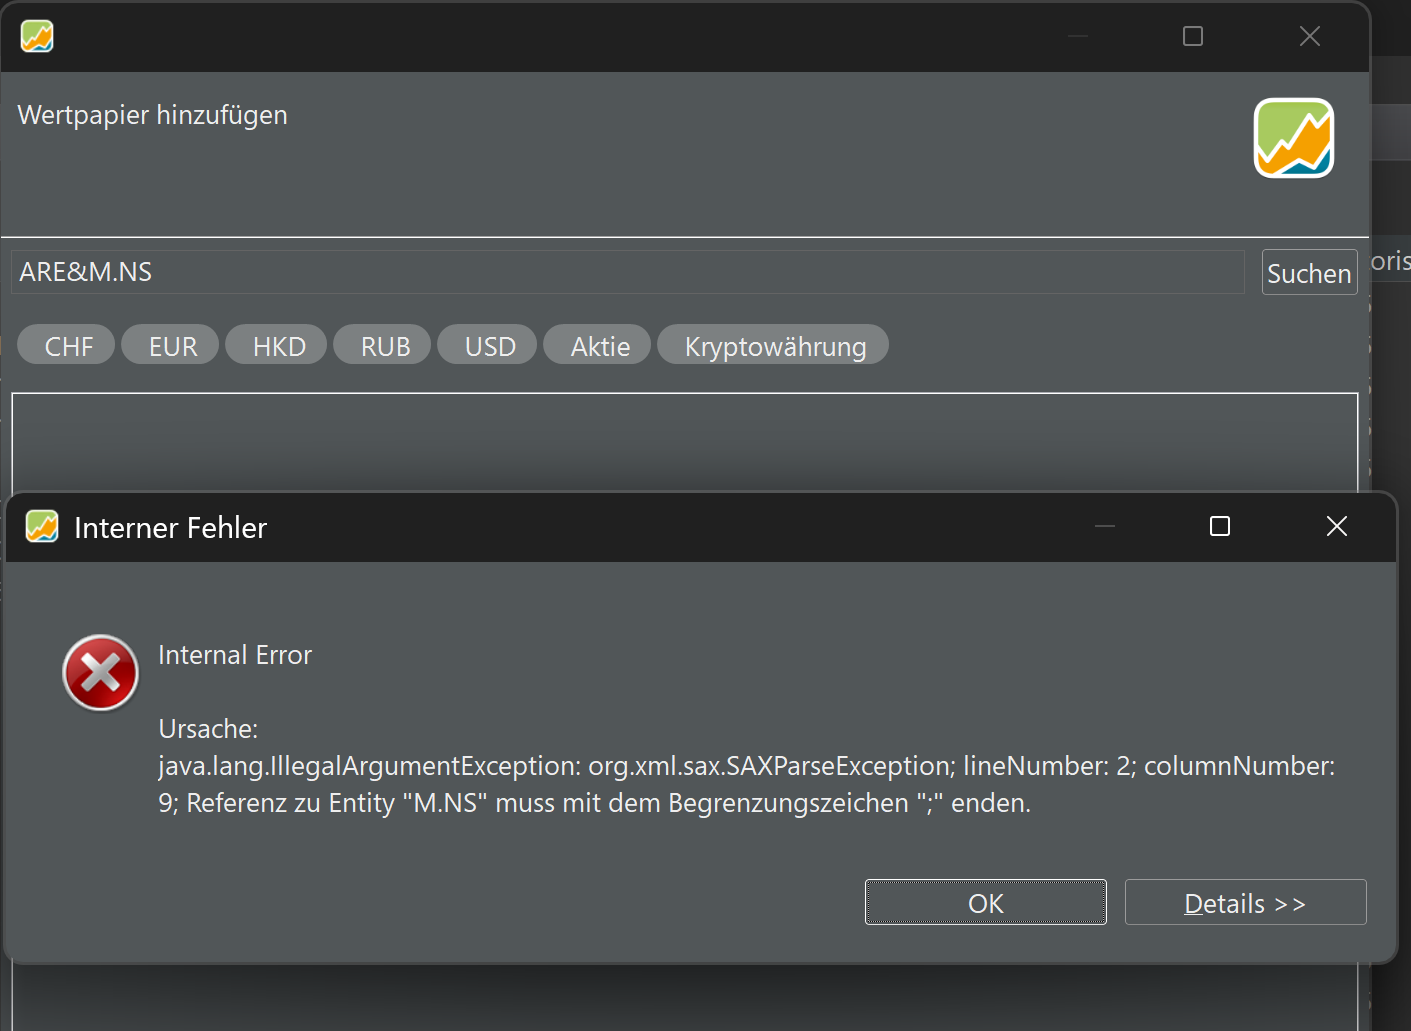Viewport: 1411px width, 1031px height.
Task: Click the app icon in Interner Fehler title bar
Action: point(42,526)
